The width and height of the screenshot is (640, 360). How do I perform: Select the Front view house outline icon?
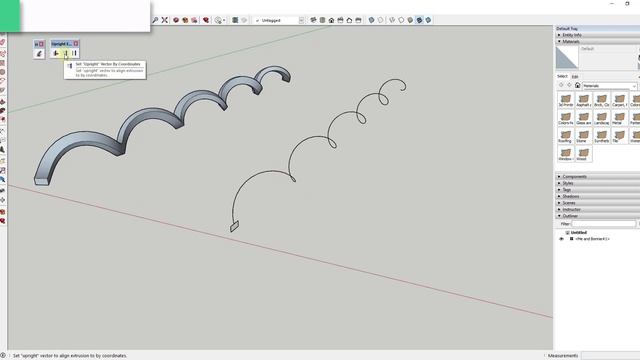click(331, 20)
